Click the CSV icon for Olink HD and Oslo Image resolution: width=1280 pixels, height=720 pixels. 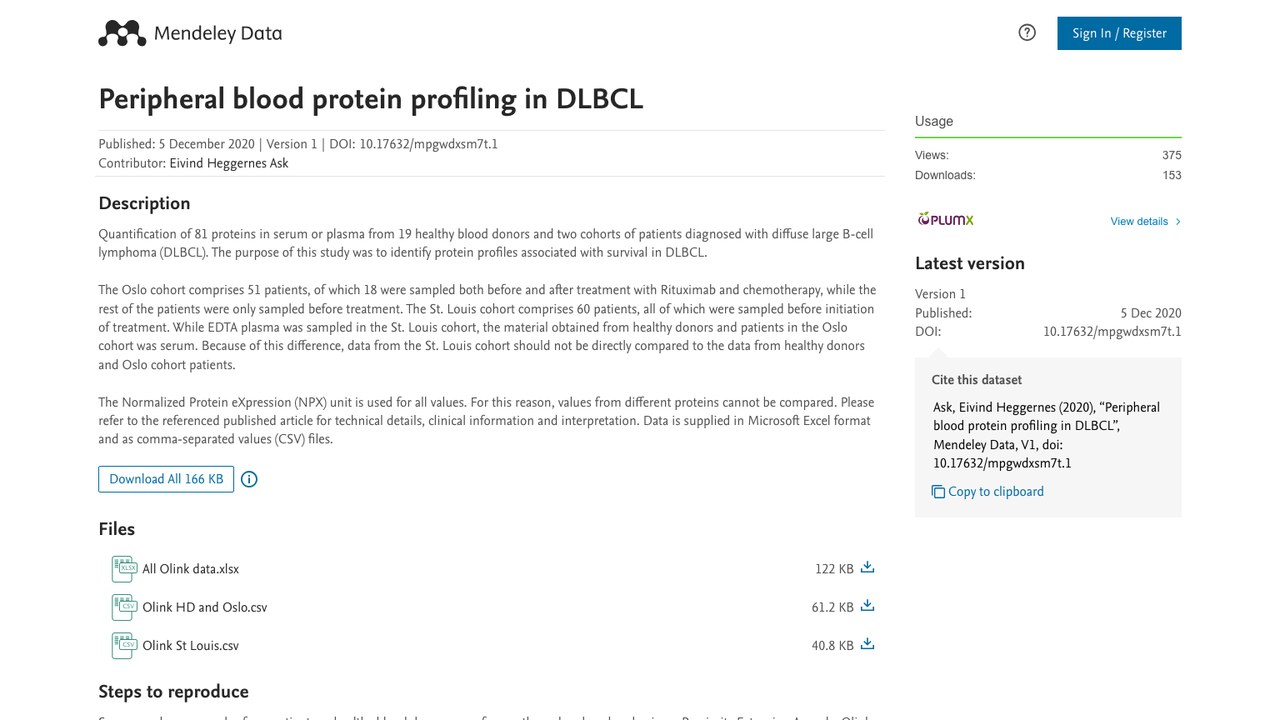[124, 607]
